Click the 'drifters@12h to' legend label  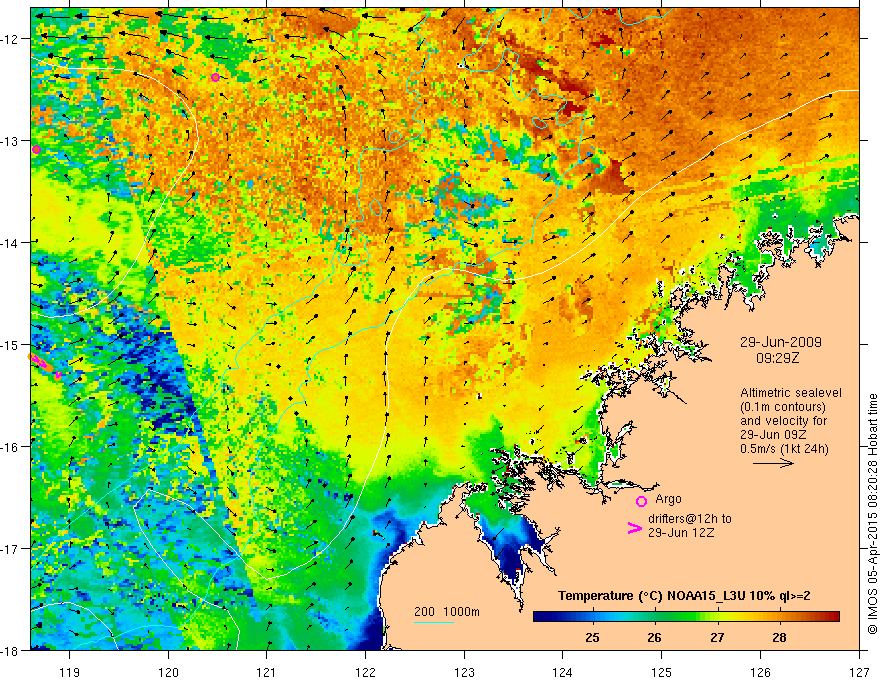coord(690,519)
